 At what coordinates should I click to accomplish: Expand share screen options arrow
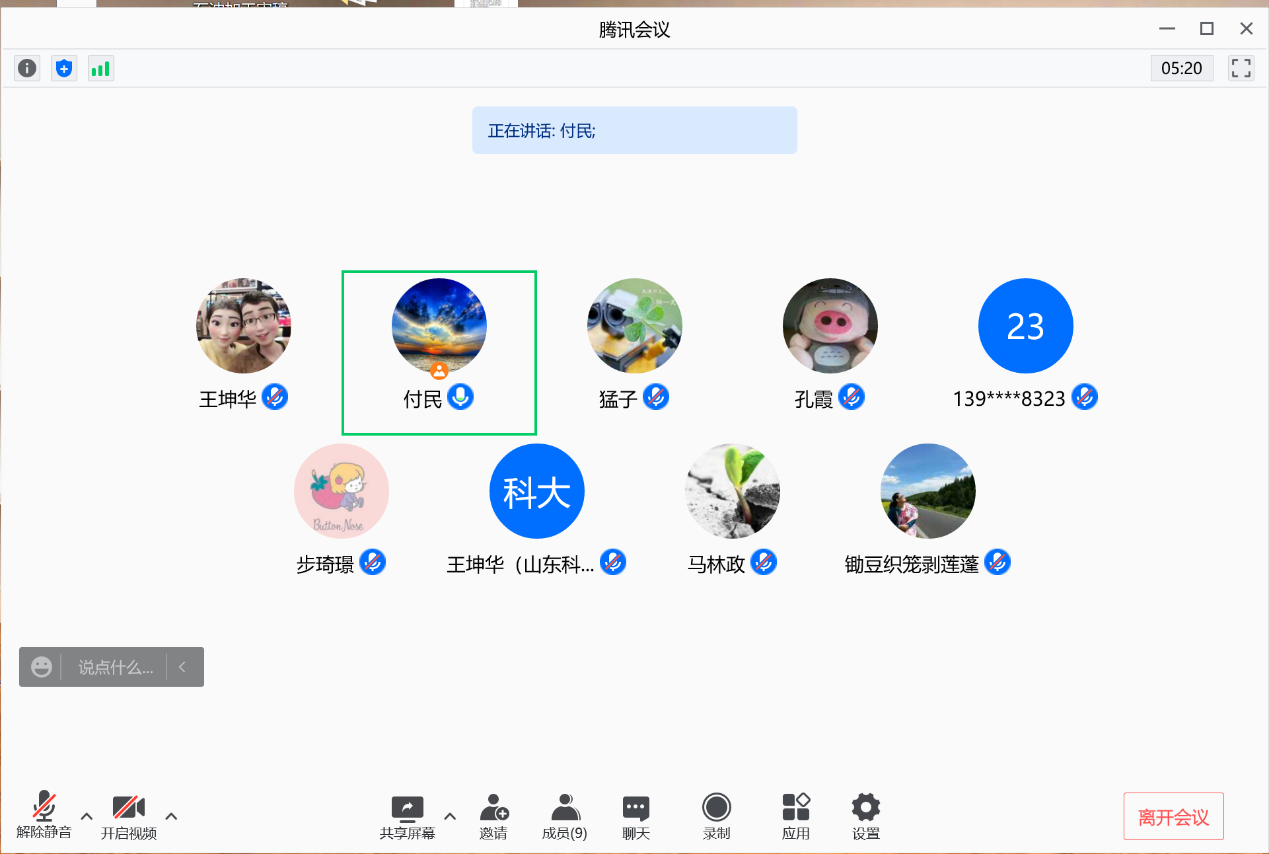[x=450, y=815]
